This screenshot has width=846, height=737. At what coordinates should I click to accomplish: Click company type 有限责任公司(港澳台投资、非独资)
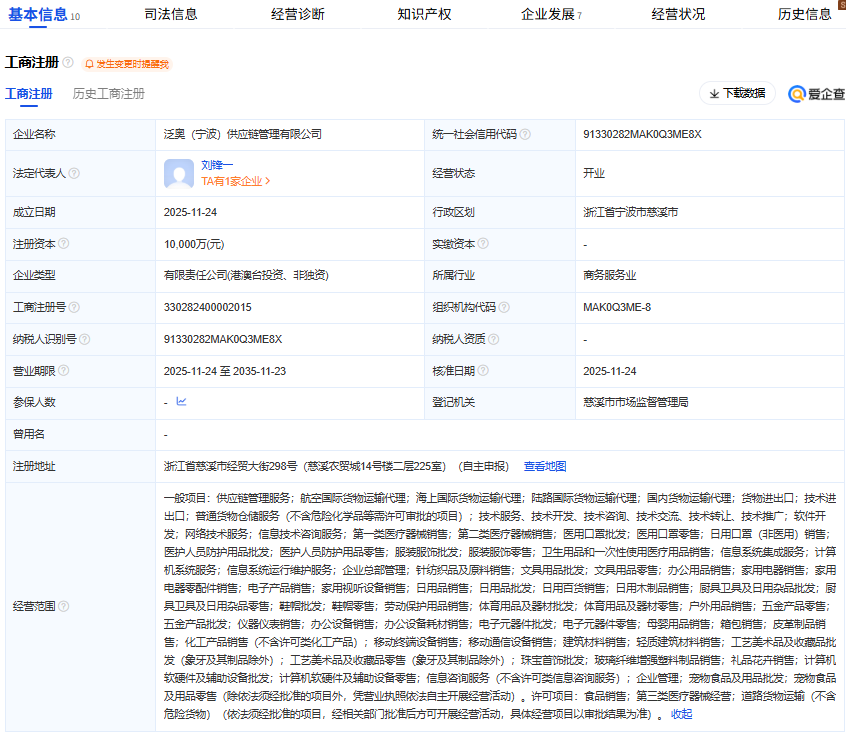[x=246, y=275]
